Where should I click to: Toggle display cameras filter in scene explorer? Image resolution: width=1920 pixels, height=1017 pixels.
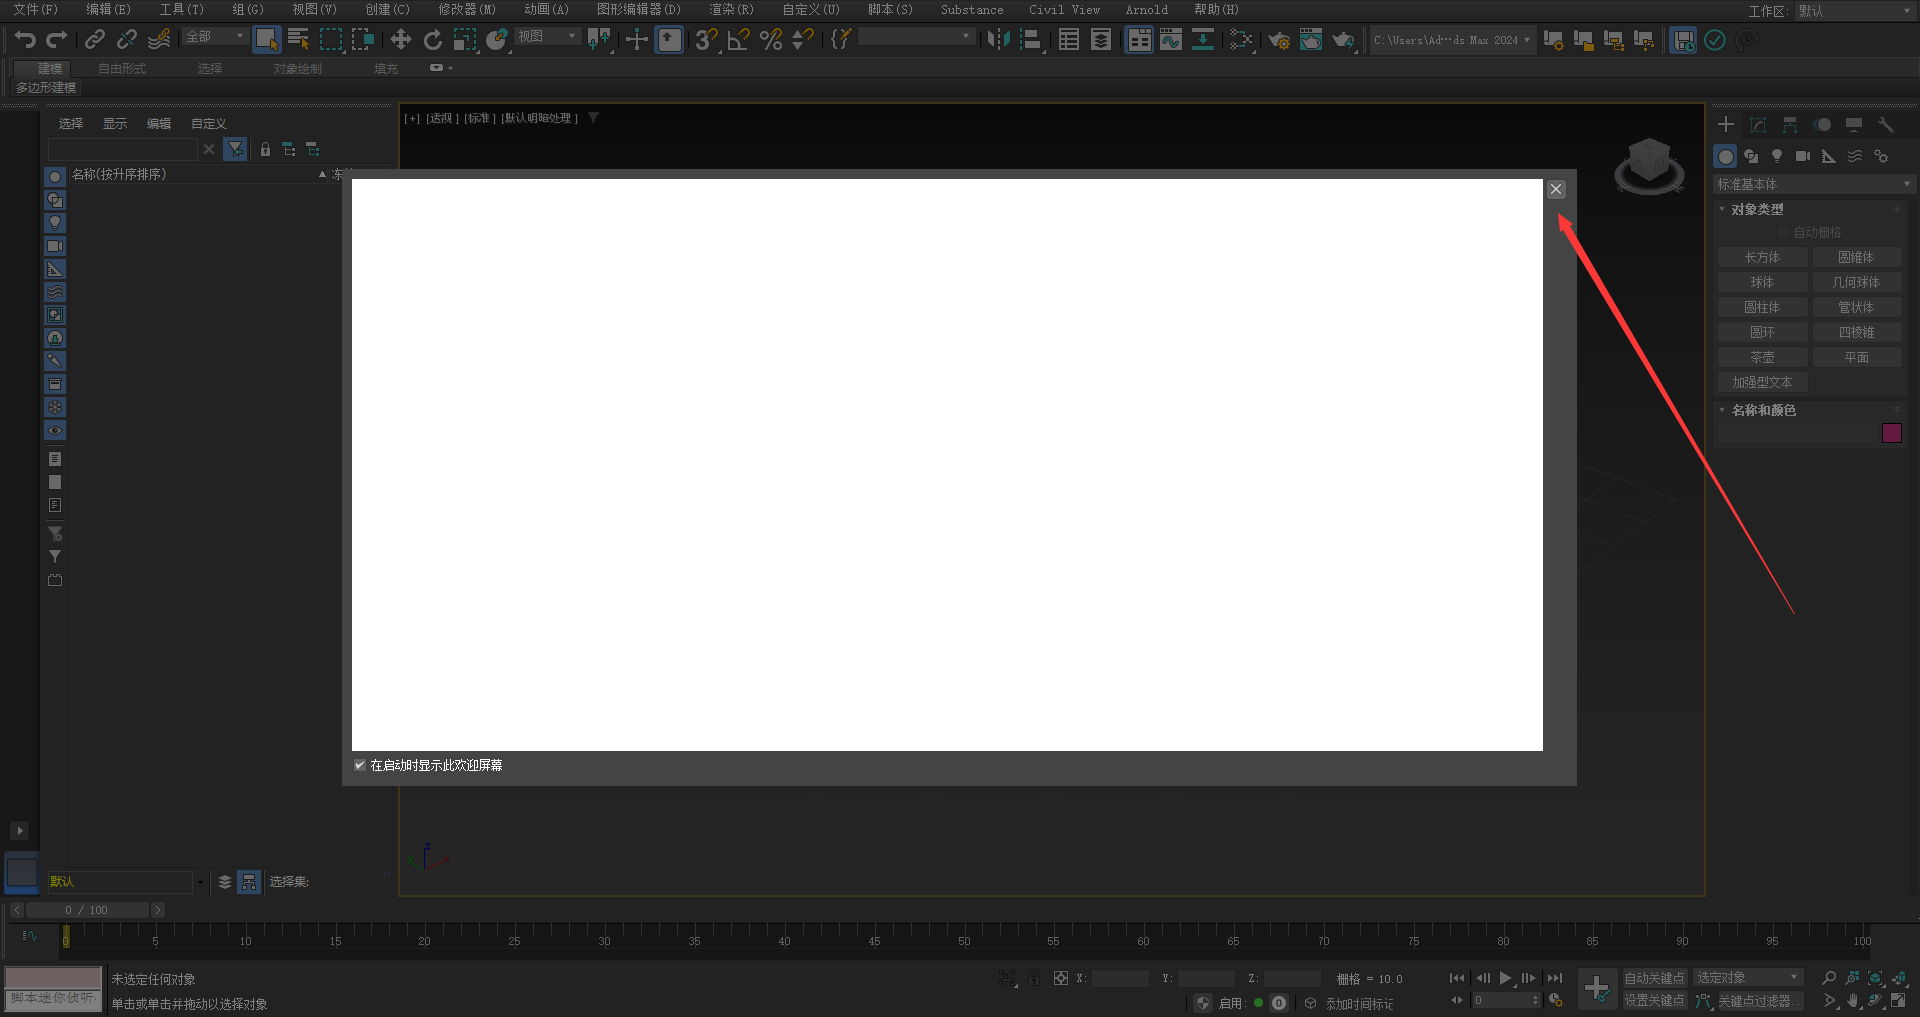[x=55, y=246]
